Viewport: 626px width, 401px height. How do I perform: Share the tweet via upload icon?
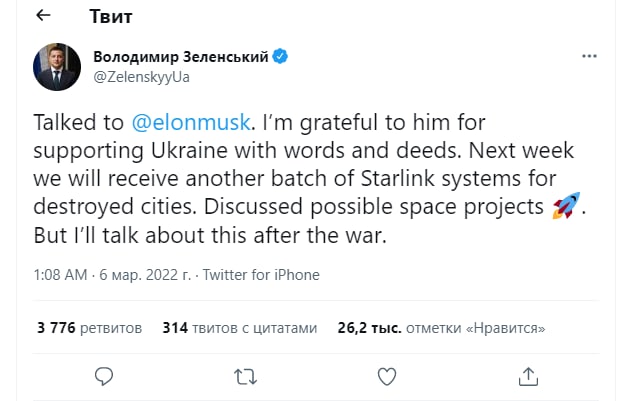528,376
